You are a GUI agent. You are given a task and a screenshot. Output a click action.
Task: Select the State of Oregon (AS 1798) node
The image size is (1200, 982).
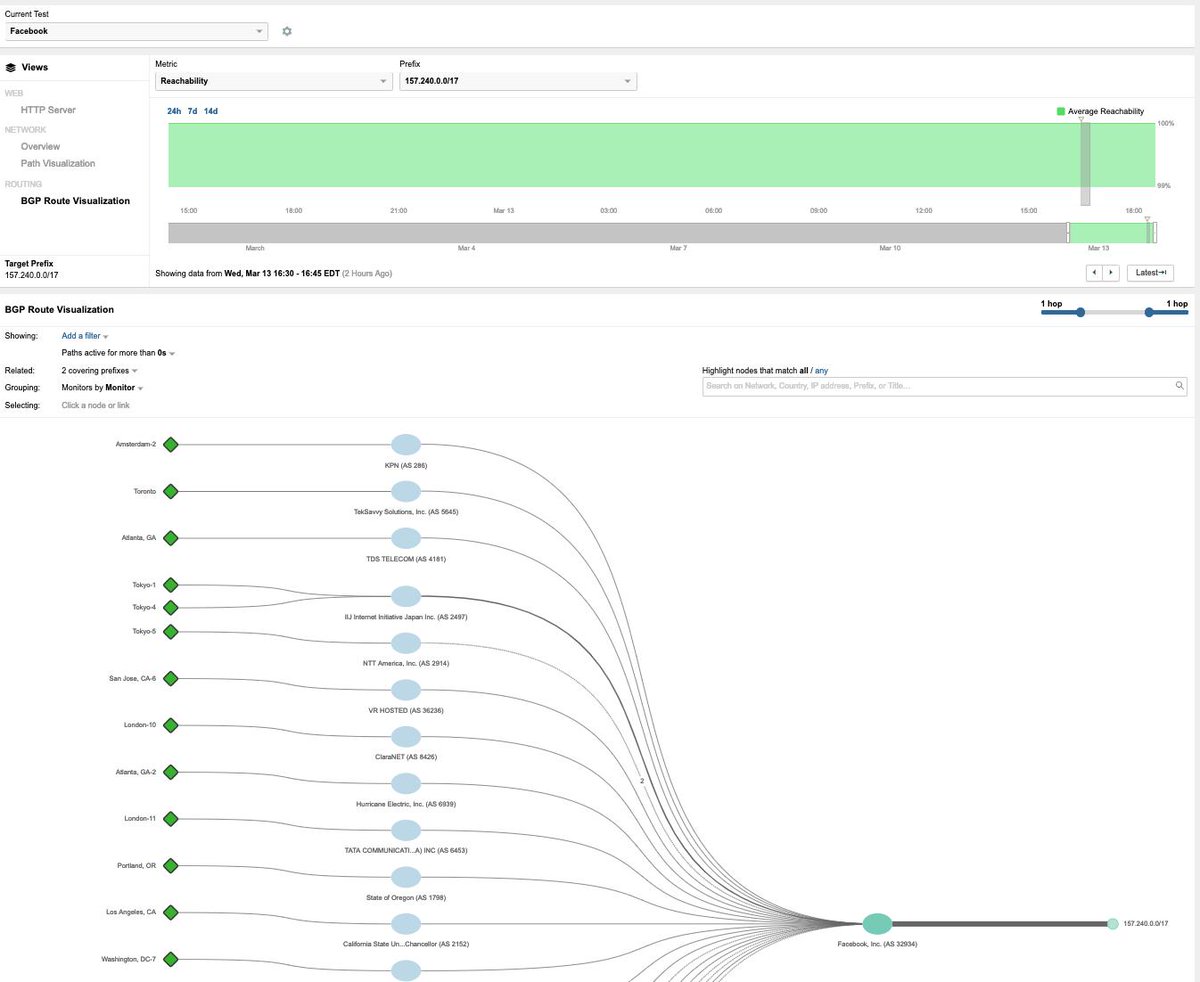click(x=405, y=877)
